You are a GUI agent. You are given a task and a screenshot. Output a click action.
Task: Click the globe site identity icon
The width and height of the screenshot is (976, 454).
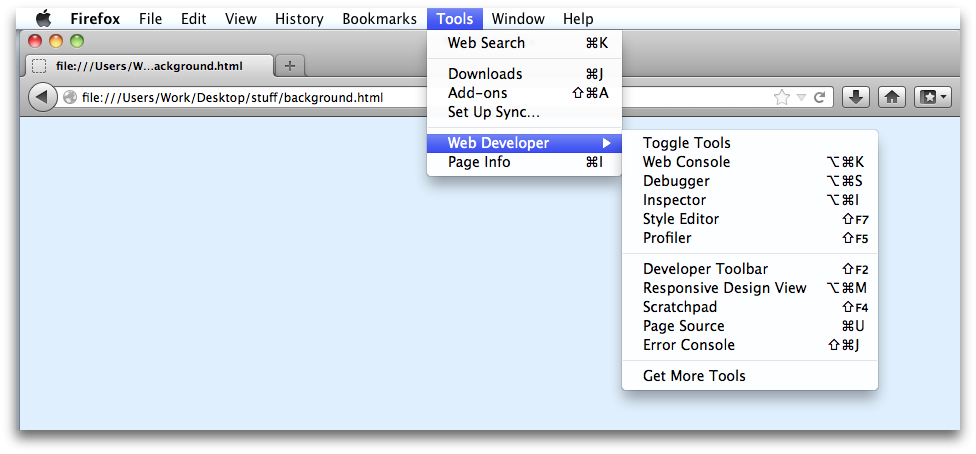click(70, 98)
